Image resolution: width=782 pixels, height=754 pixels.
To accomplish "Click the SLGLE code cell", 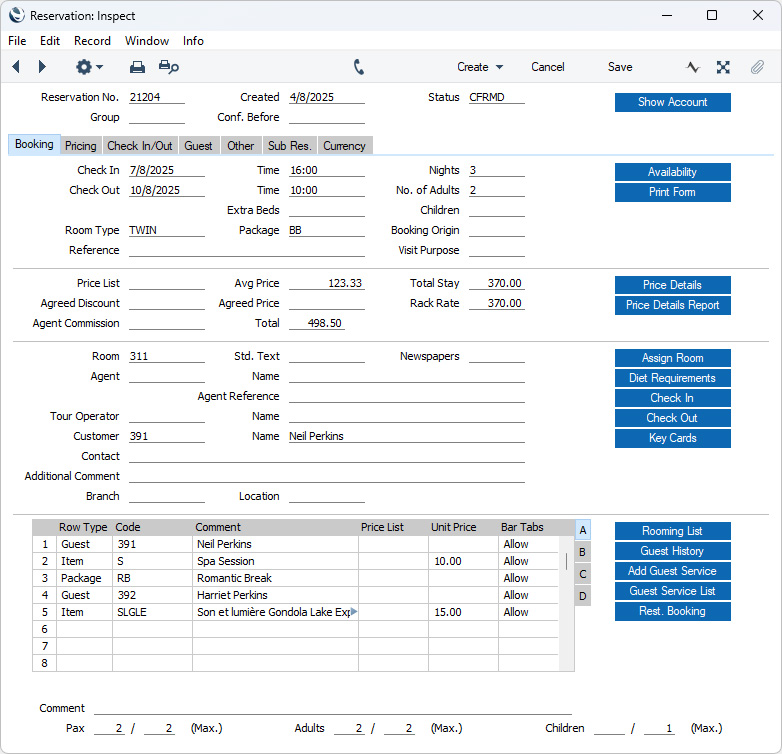I will 152,612.
